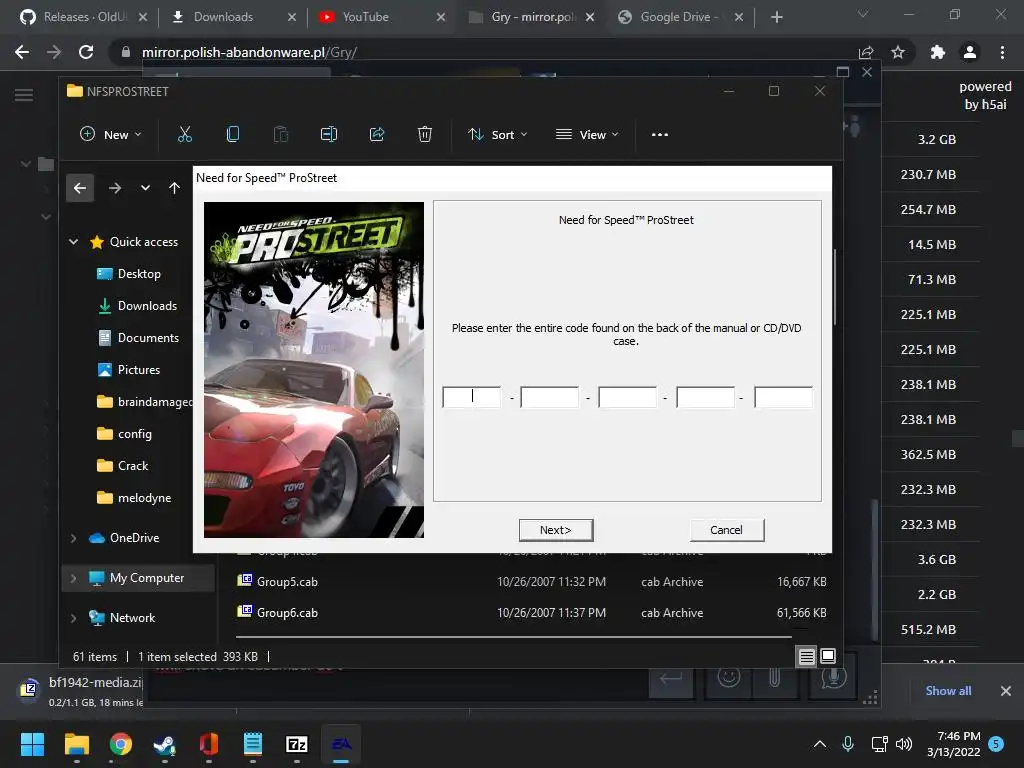Open the Sort dropdown

pyautogui.click(x=498, y=135)
